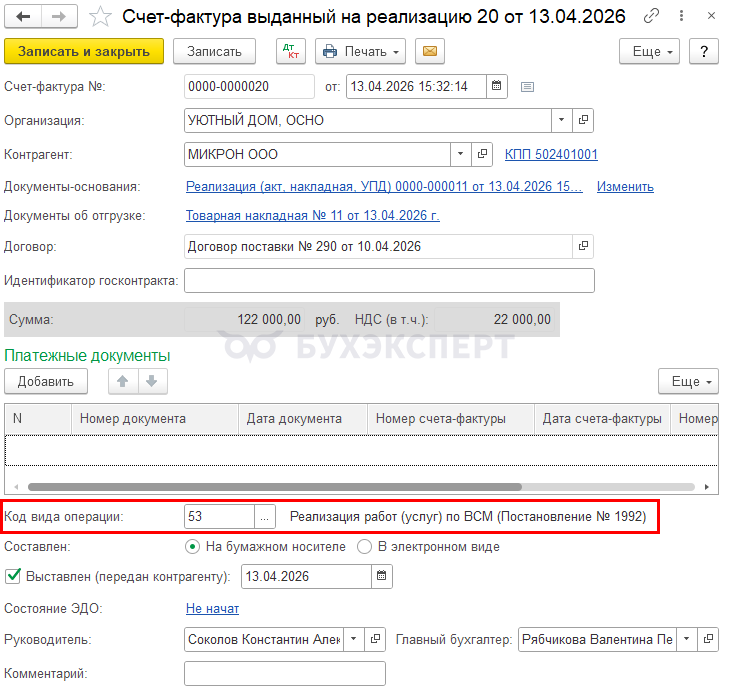Open calendar for Выставлен date
This screenshot has width=732, height=694.
[x=381, y=576]
